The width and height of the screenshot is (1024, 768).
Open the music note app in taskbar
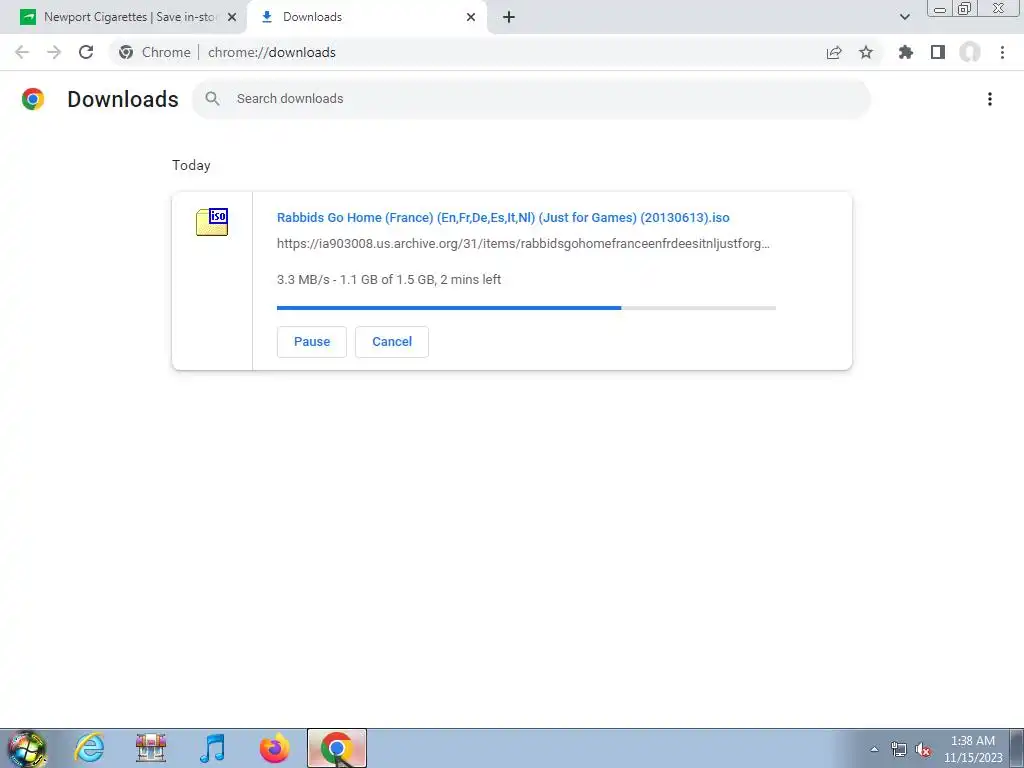pos(212,748)
